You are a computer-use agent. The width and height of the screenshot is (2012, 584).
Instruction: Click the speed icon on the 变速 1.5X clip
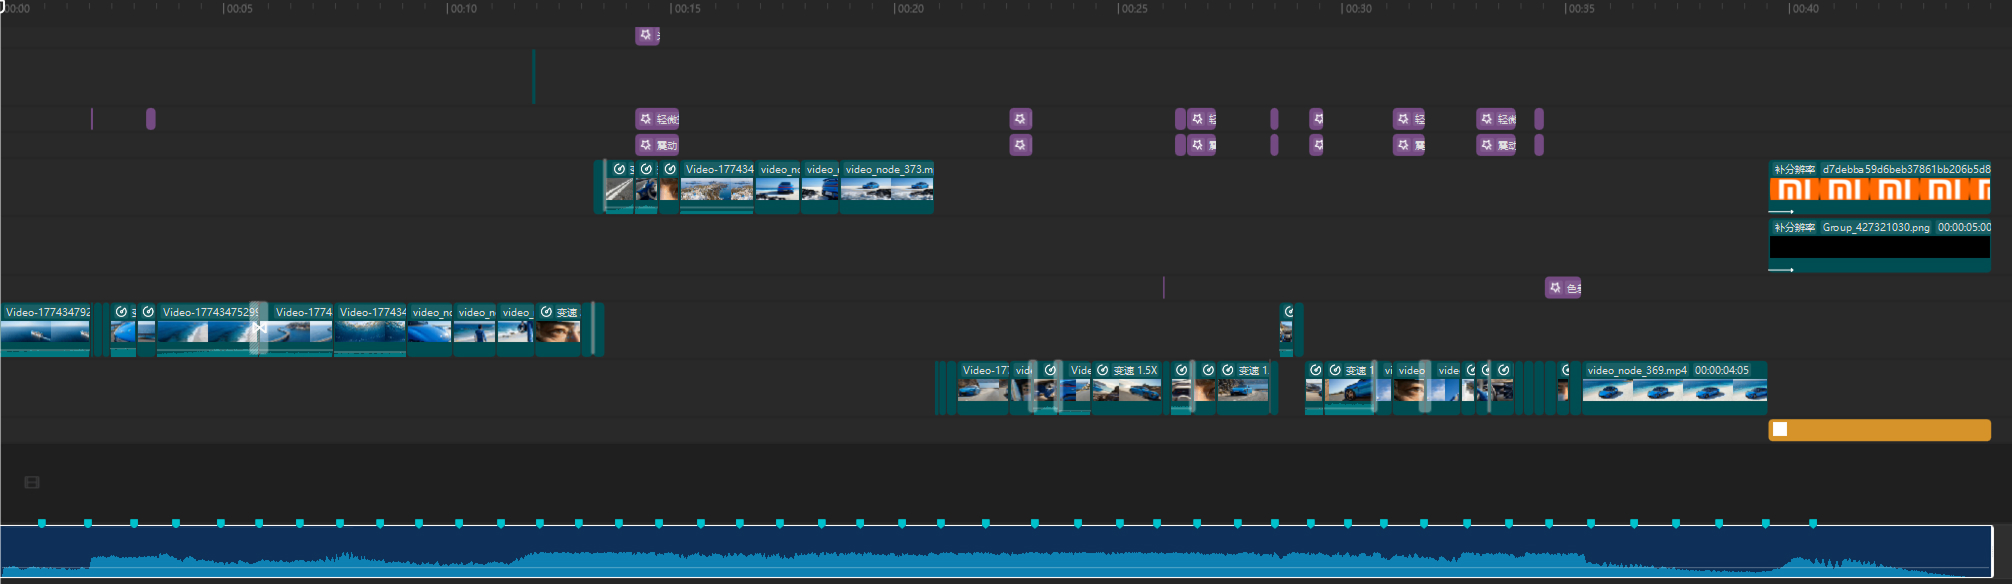[x=1102, y=370]
